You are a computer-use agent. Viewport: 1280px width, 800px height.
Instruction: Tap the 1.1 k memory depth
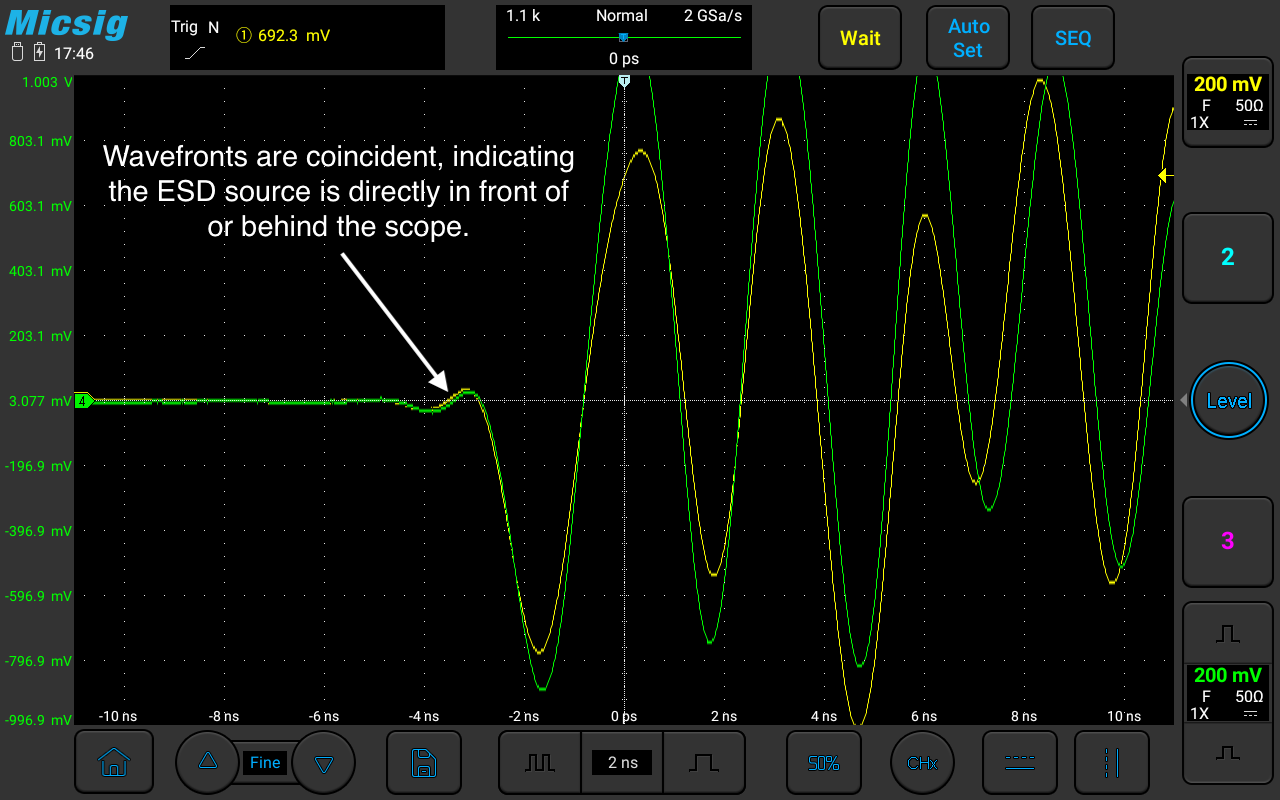523,16
